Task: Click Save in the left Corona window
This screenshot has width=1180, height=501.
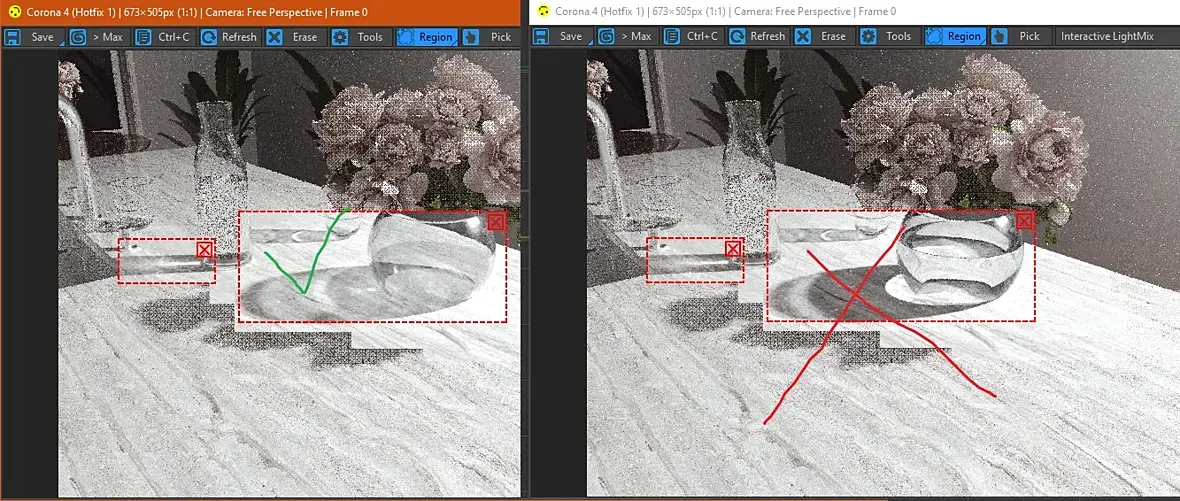Action: pos(33,37)
